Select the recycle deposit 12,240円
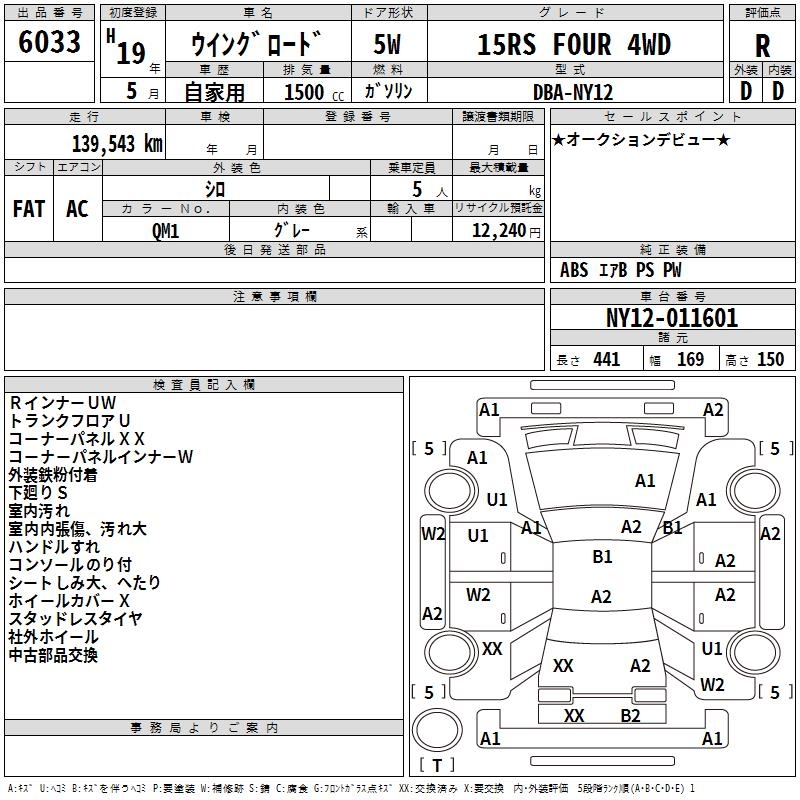 [x=506, y=231]
